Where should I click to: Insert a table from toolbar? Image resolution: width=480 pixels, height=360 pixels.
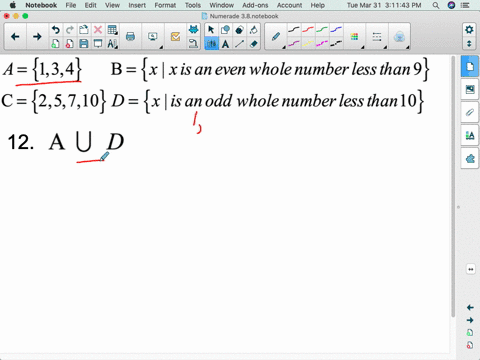pyautogui.click(x=112, y=30)
